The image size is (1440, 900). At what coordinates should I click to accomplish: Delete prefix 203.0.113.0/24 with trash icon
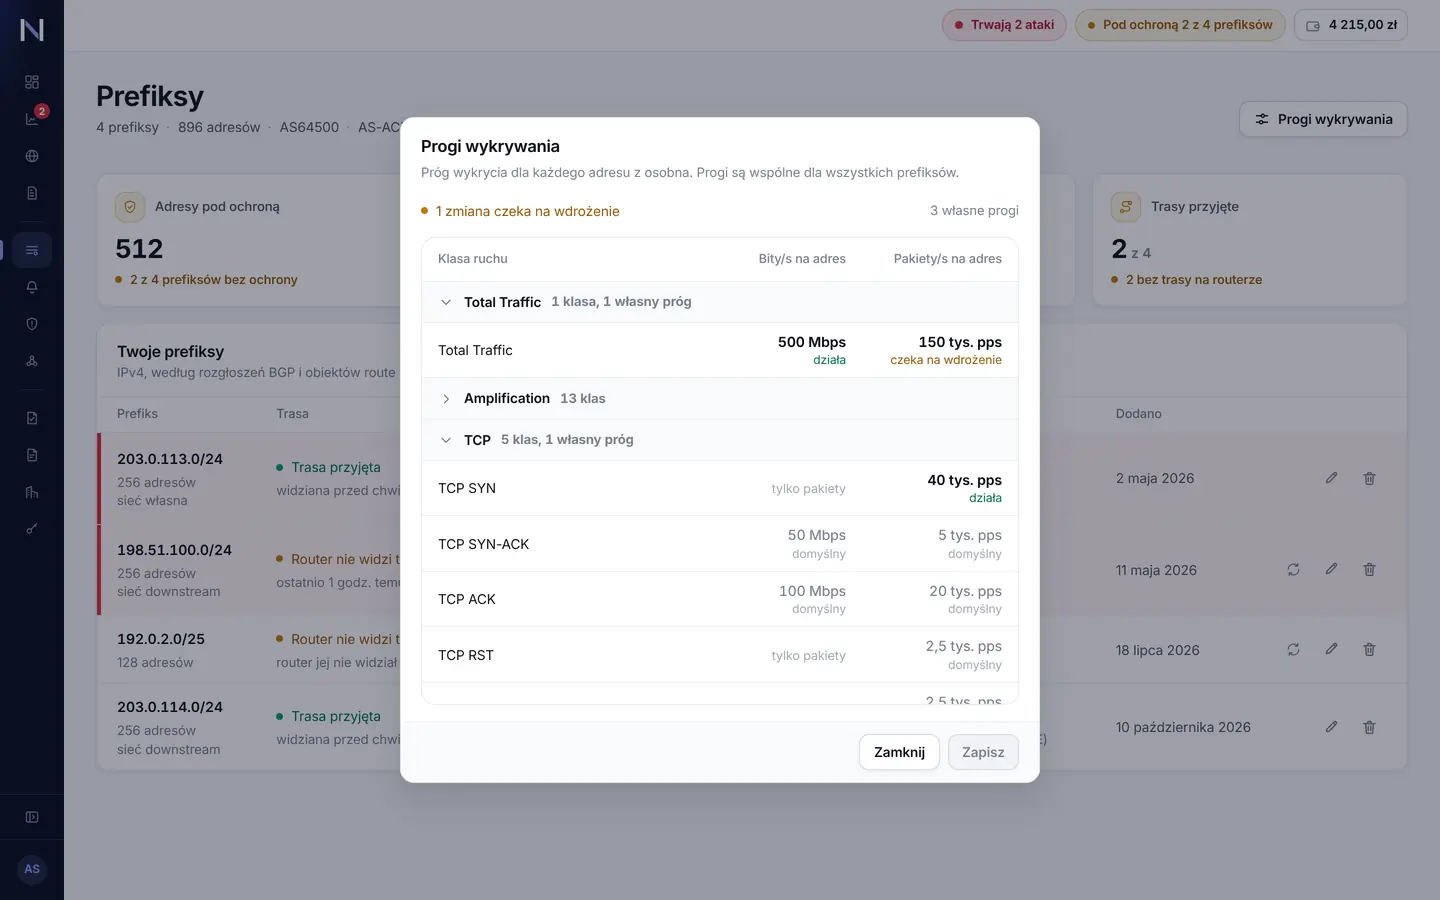click(x=1369, y=478)
